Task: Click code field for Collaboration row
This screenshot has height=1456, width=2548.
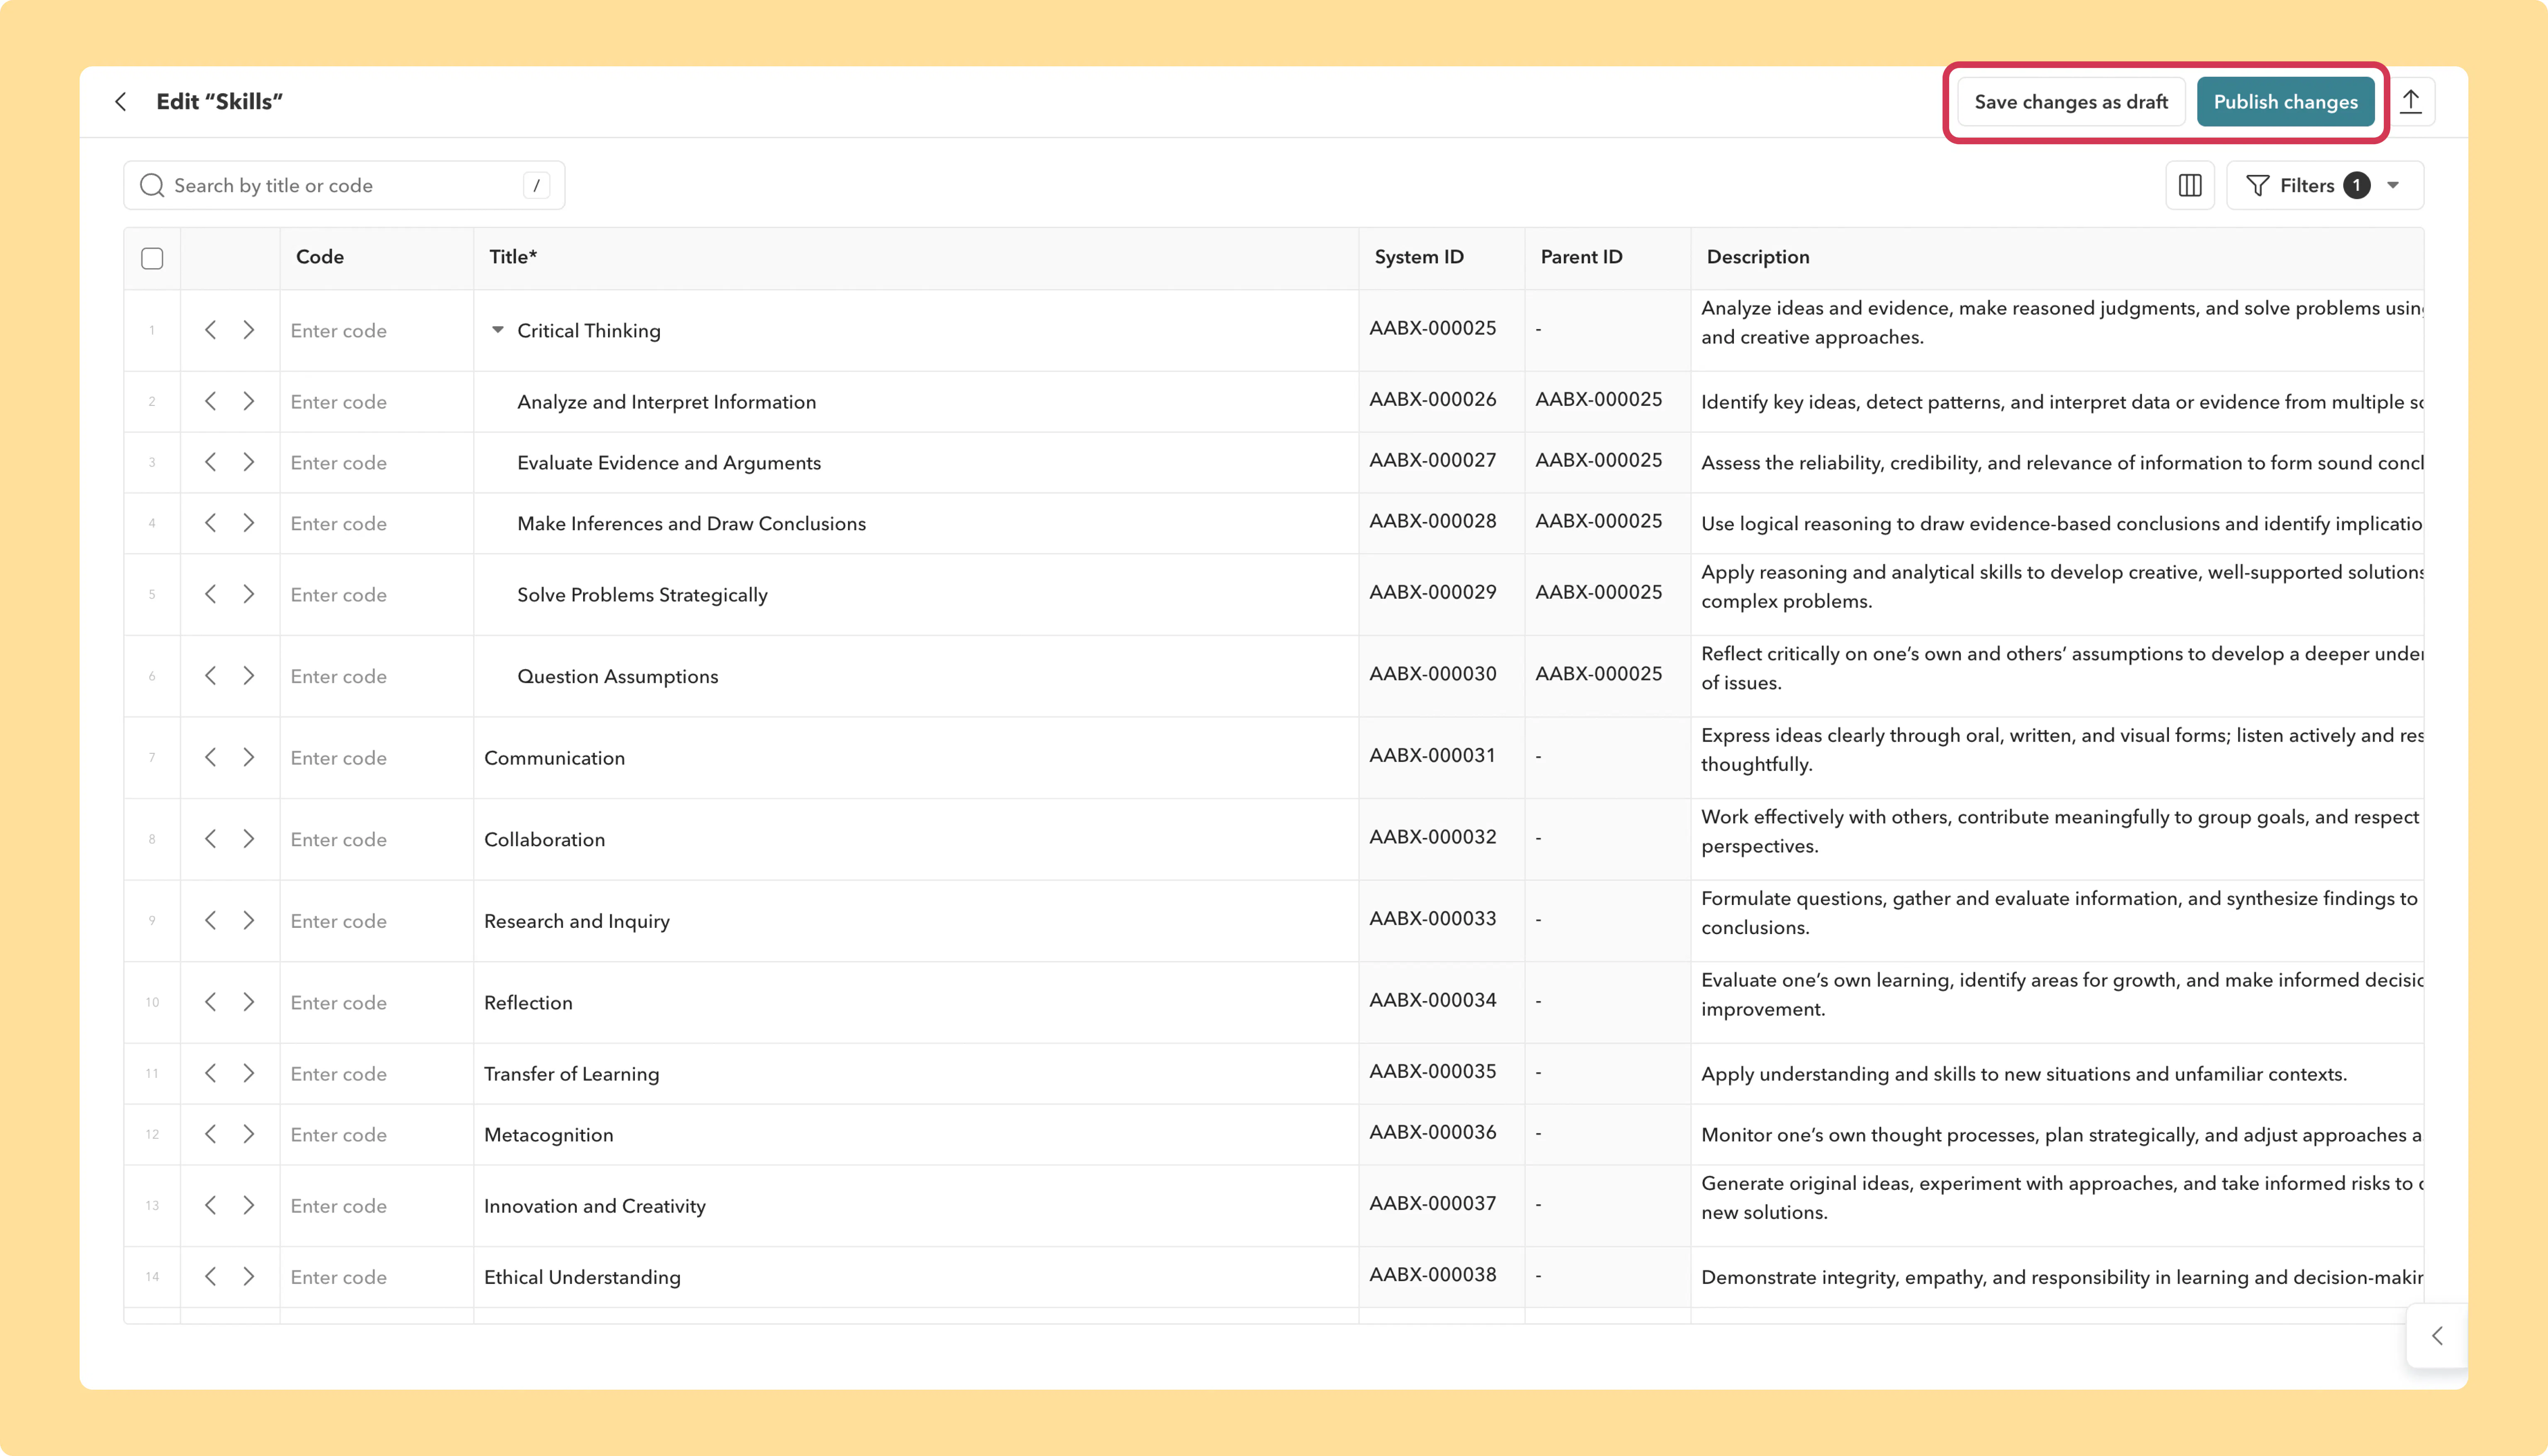Action: click(377, 839)
